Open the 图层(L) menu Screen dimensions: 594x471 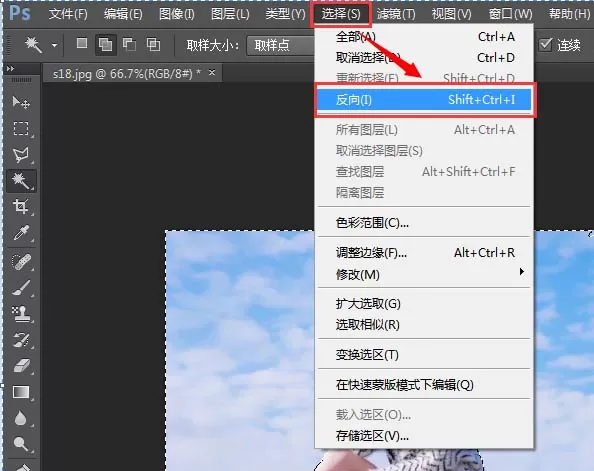coord(230,14)
